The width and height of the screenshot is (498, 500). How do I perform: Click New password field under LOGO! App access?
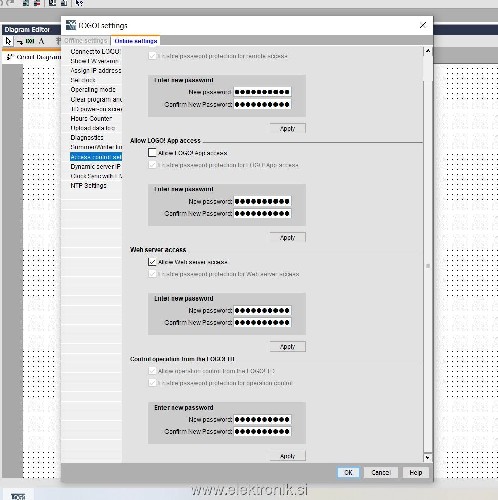point(262,201)
